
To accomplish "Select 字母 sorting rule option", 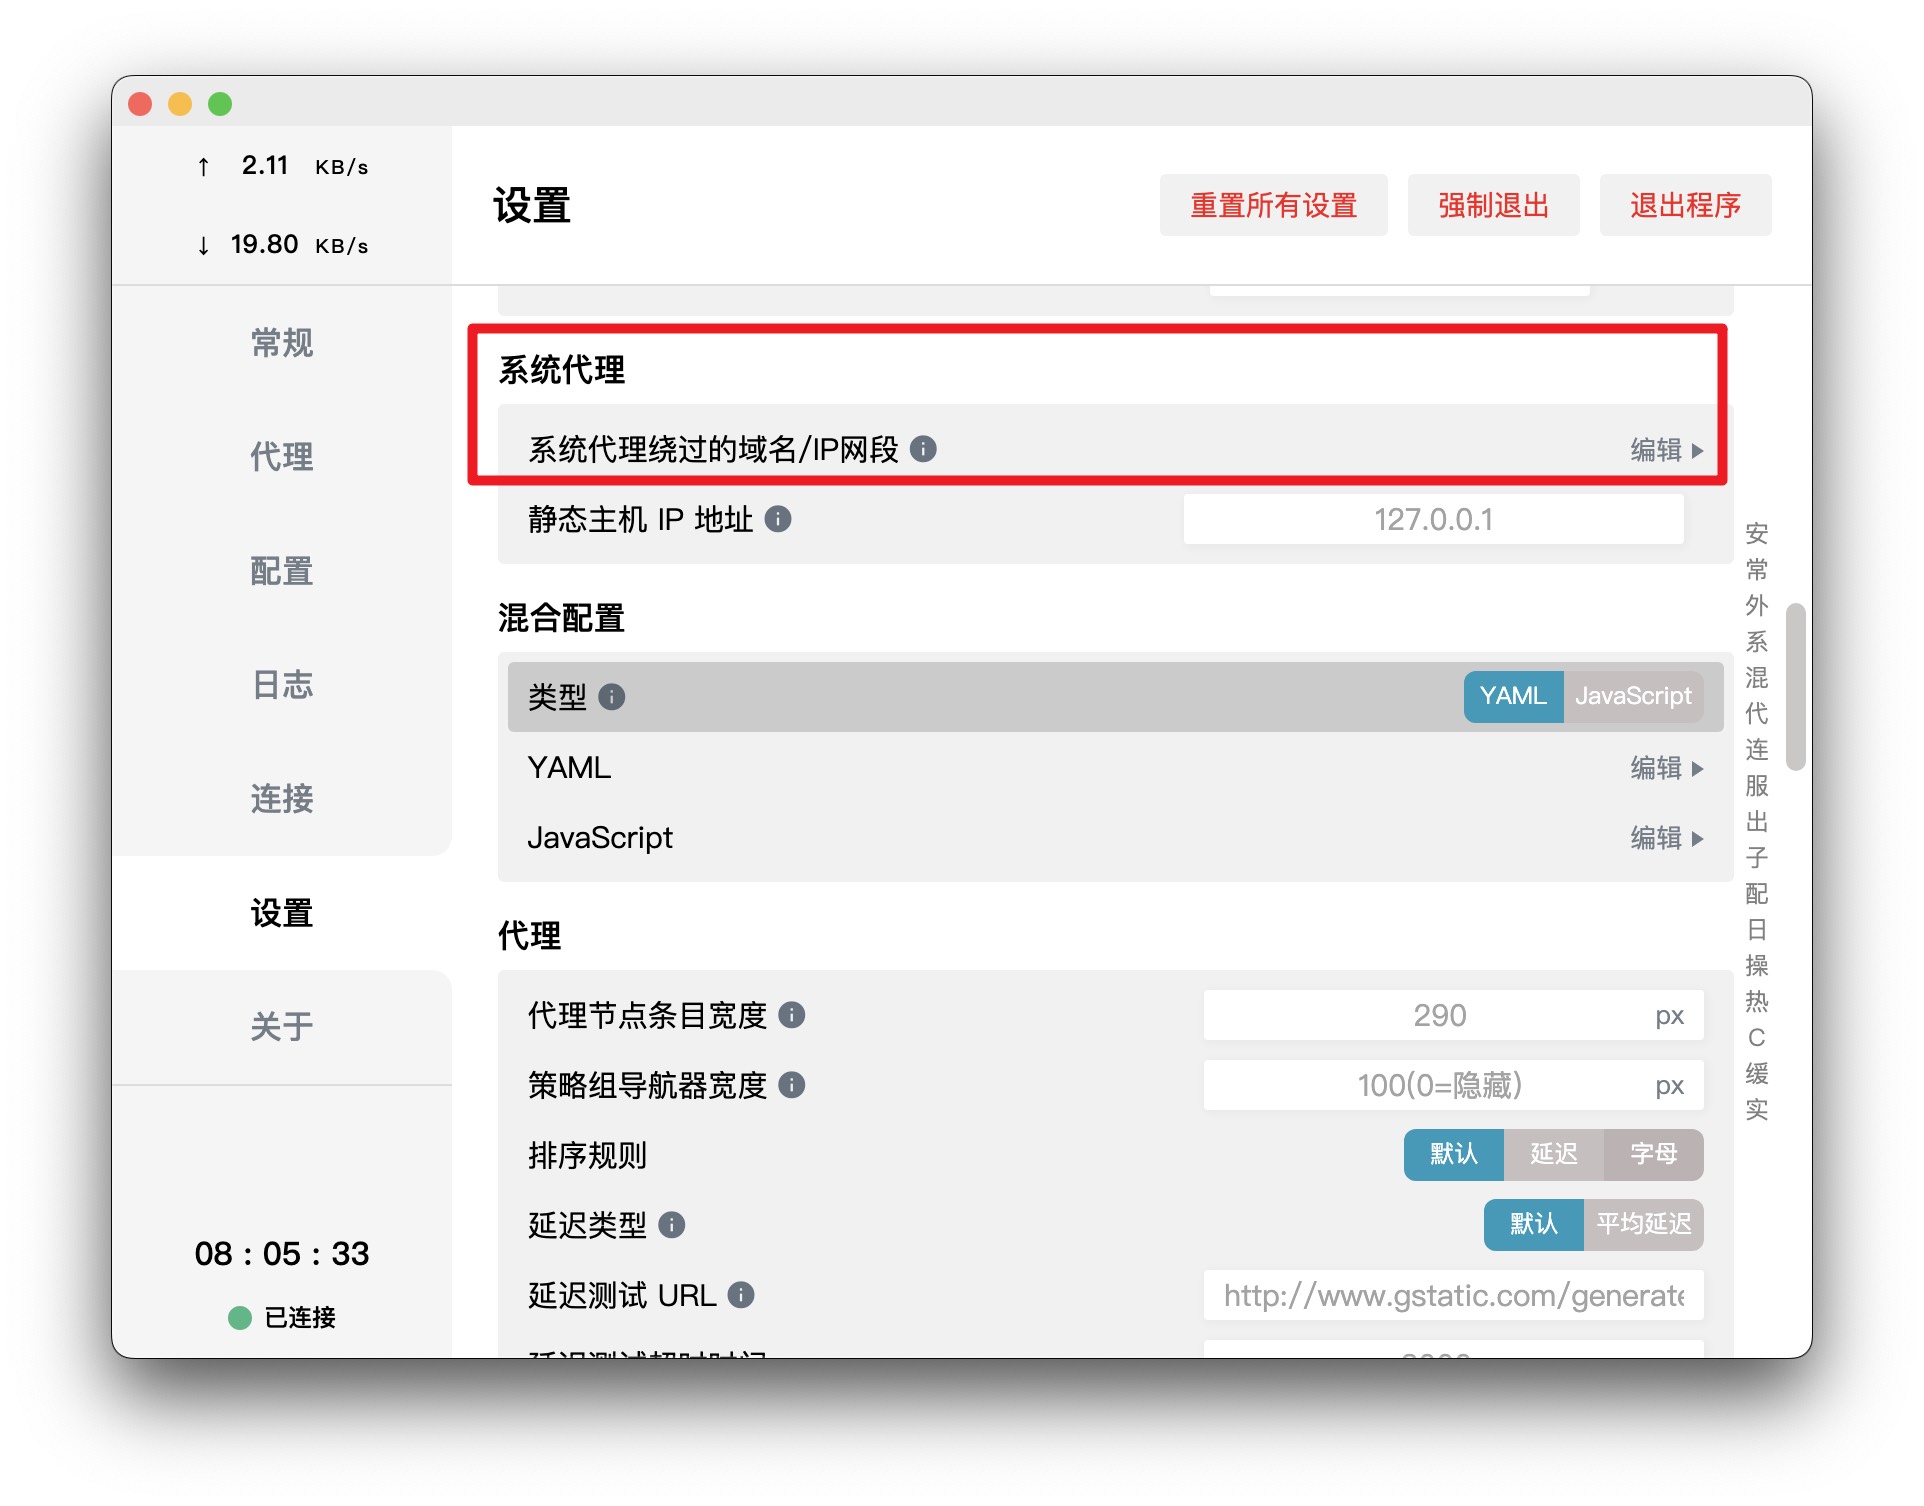I will point(1653,1154).
